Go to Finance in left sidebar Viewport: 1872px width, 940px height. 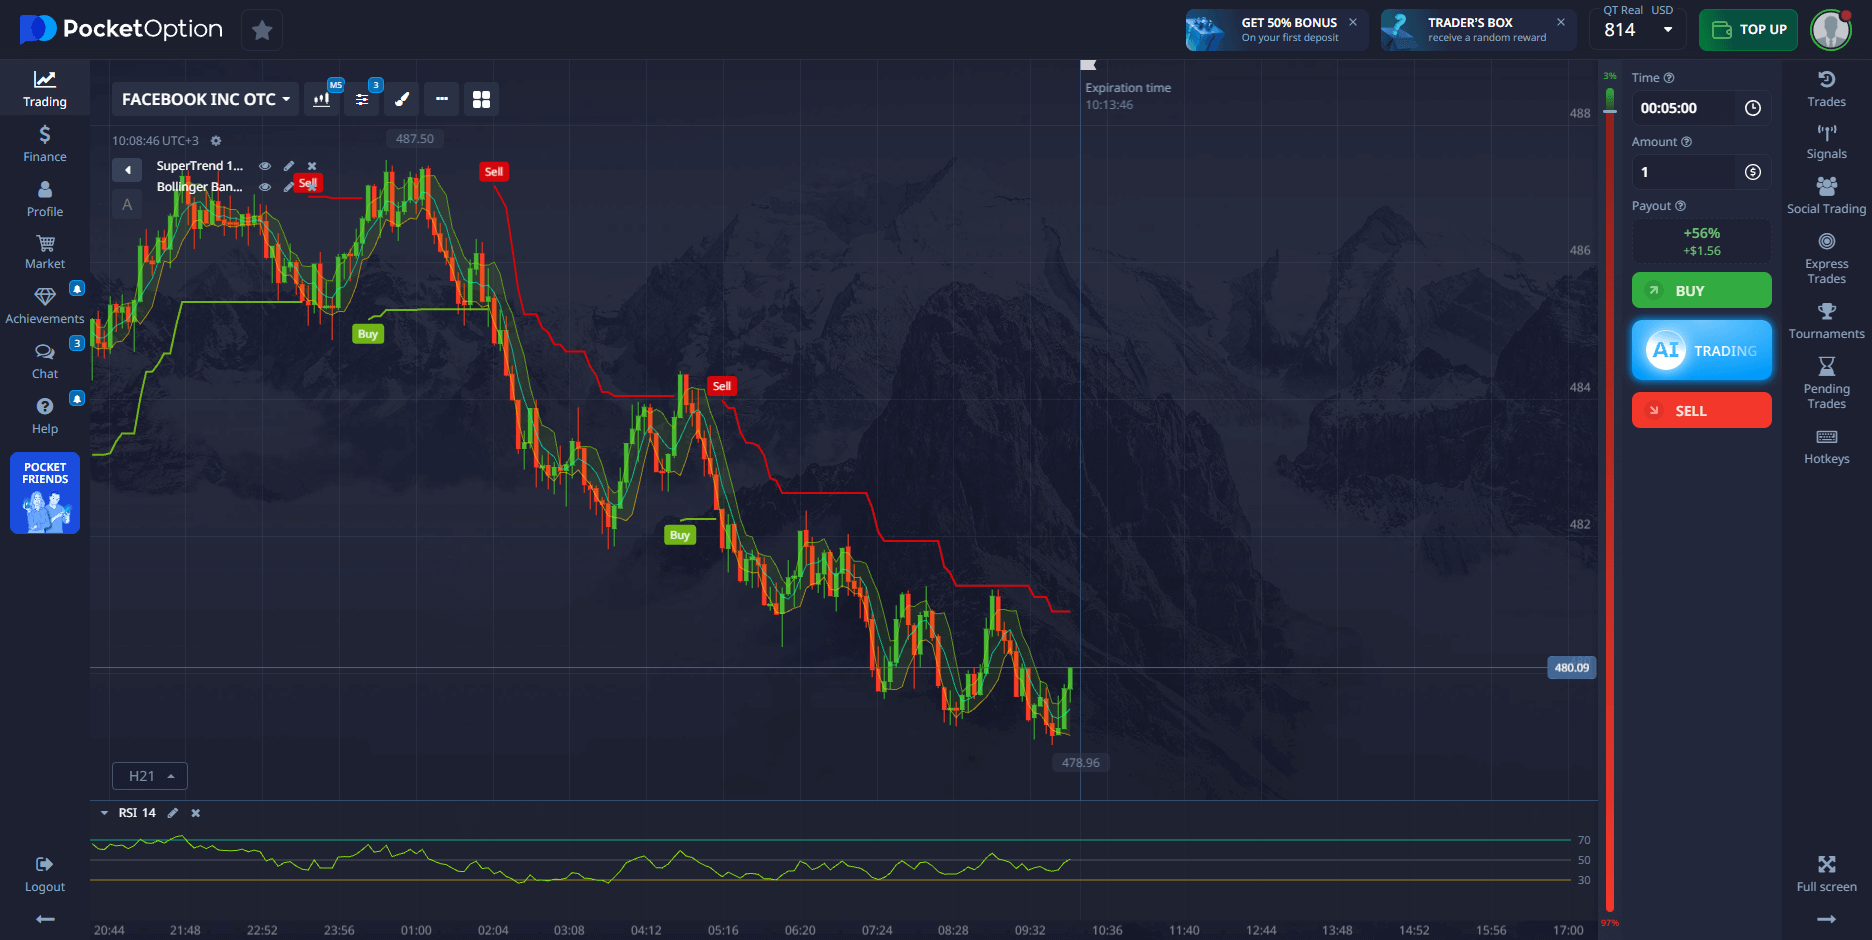pyautogui.click(x=45, y=144)
